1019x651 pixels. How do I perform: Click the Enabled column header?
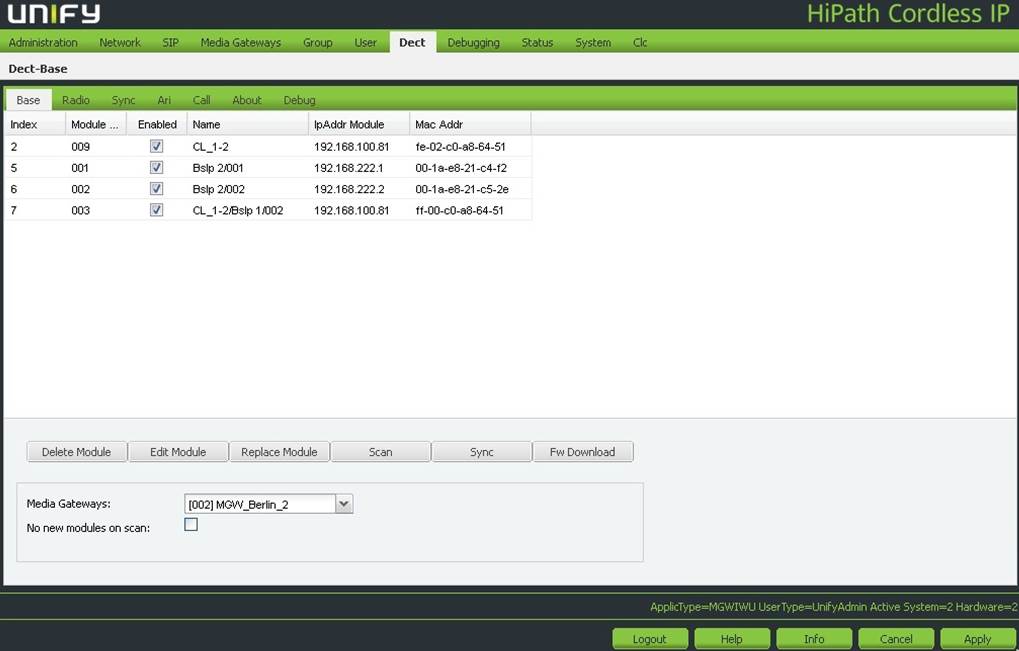click(157, 124)
